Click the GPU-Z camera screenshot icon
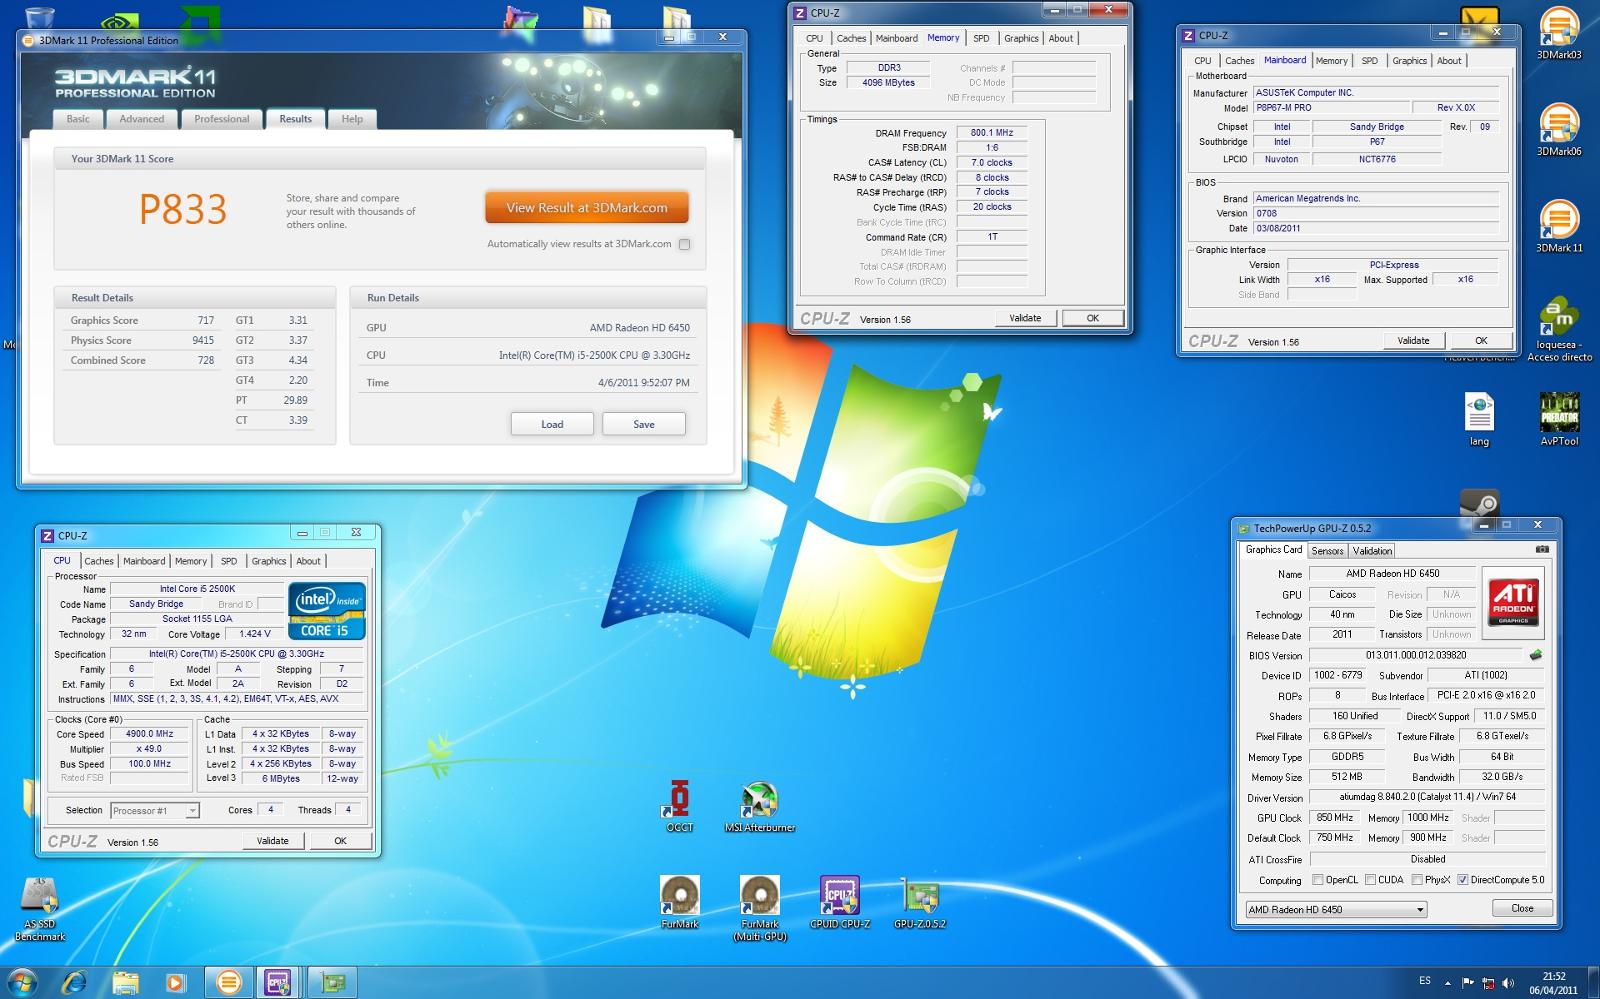The width and height of the screenshot is (1600, 999). [1542, 550]
